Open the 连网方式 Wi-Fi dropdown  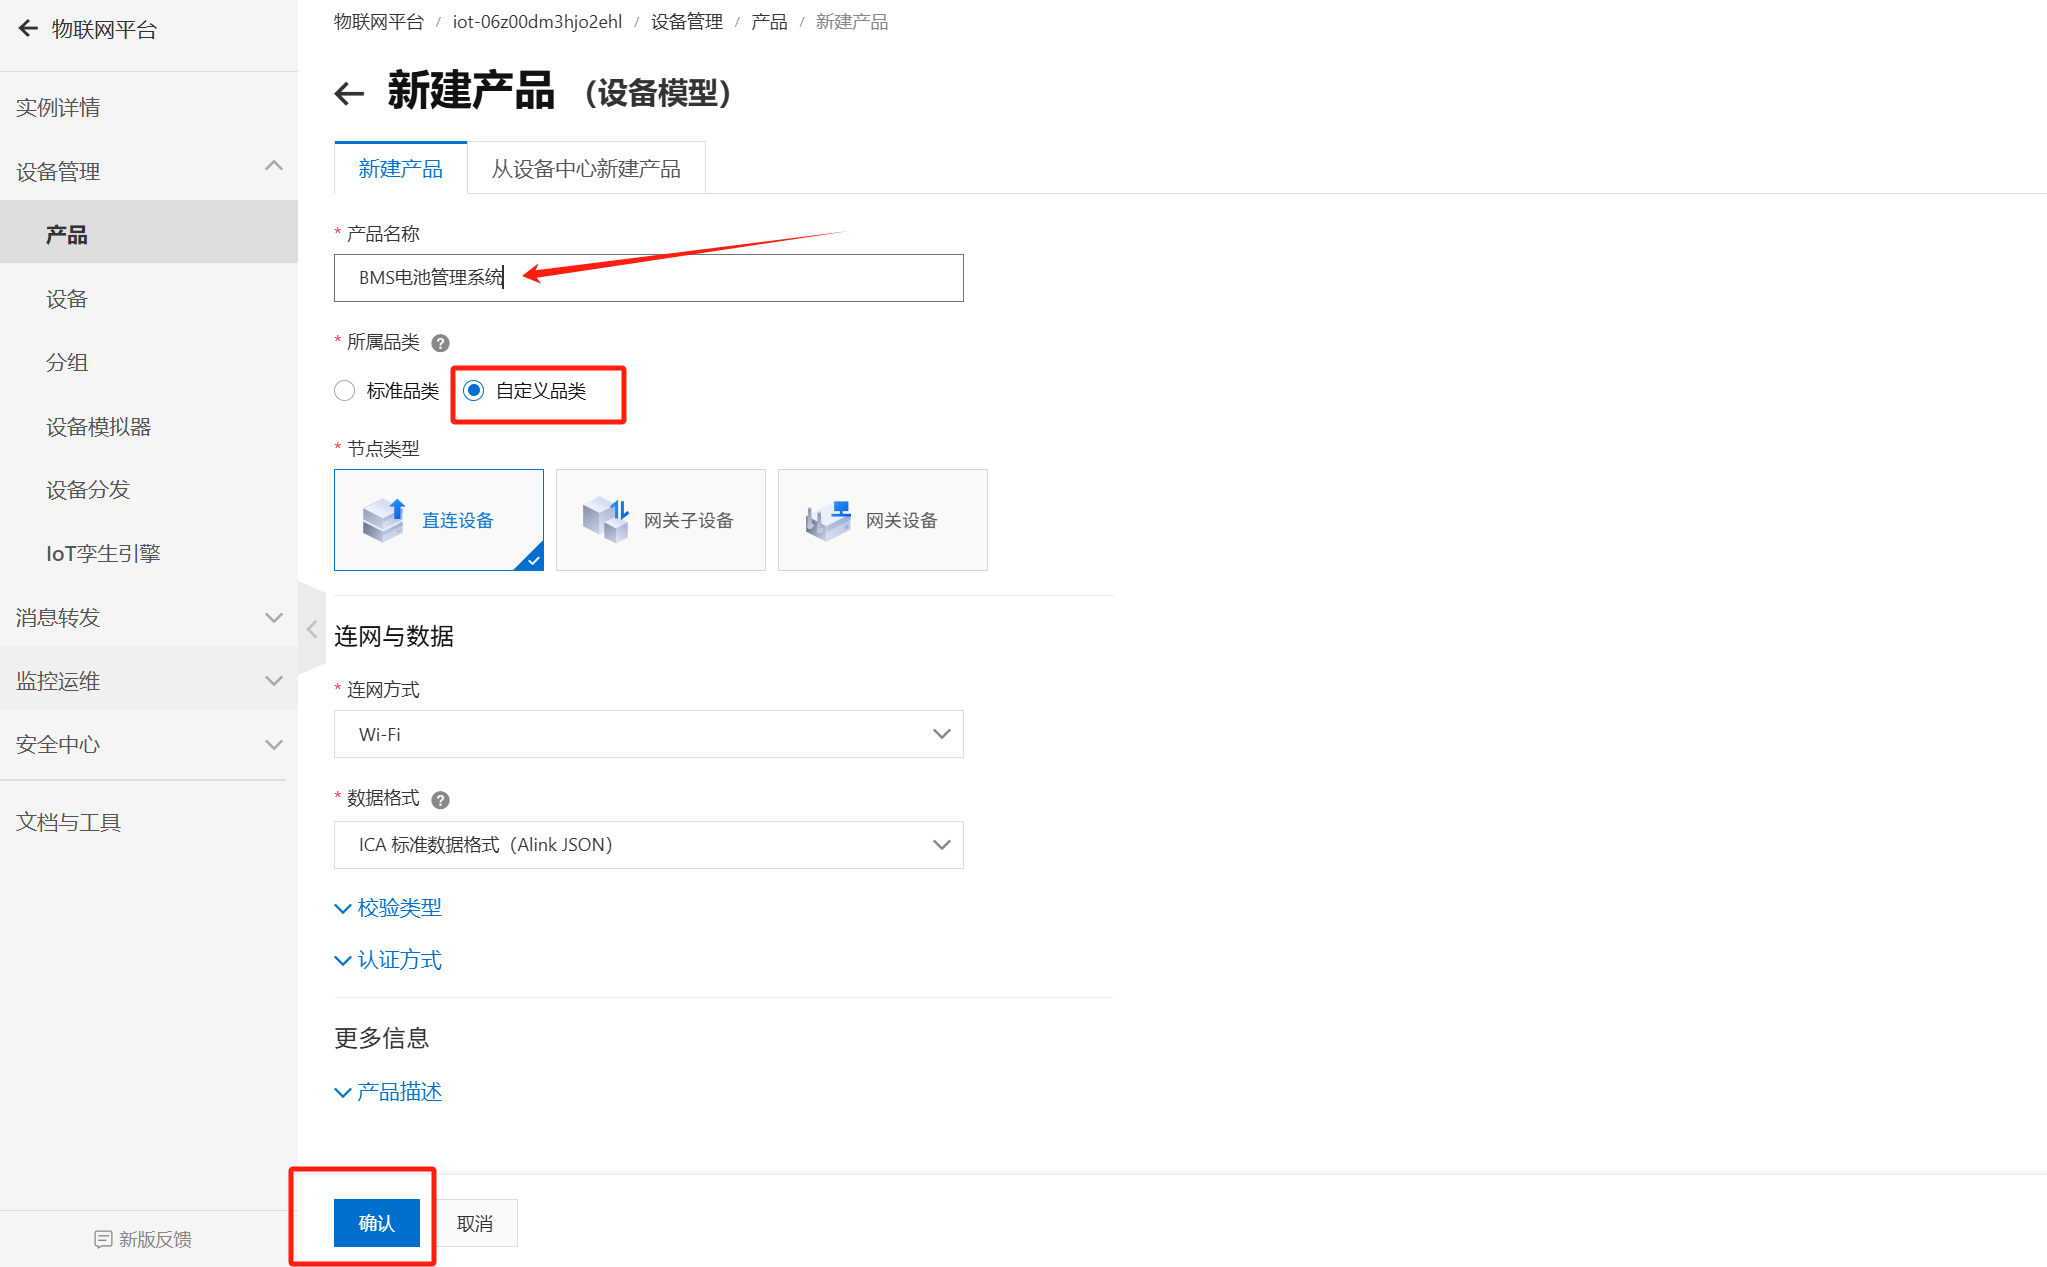(648, 734)
